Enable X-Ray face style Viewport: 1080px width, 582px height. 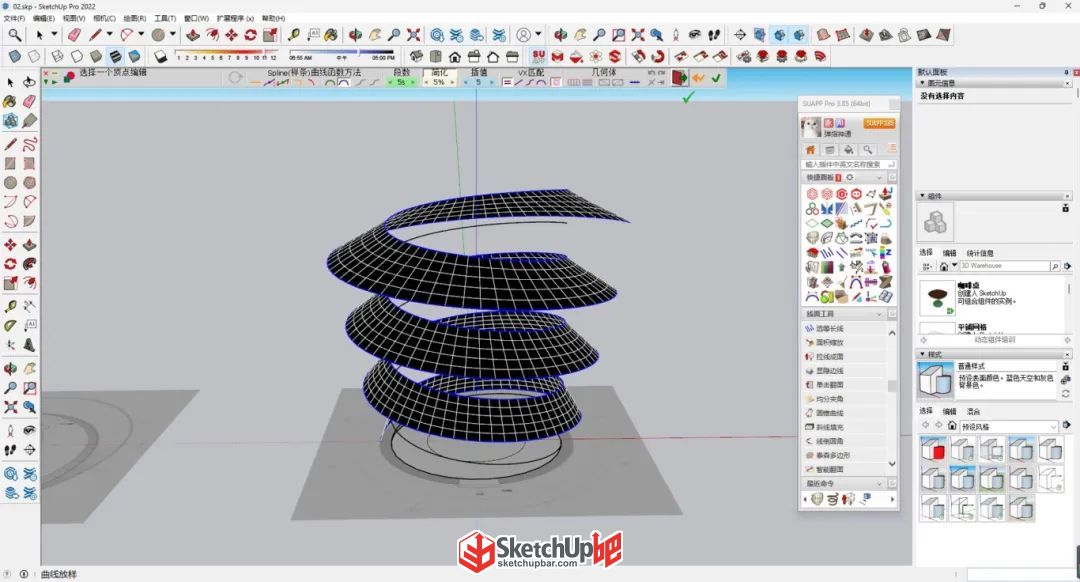(x=14, y=56)
